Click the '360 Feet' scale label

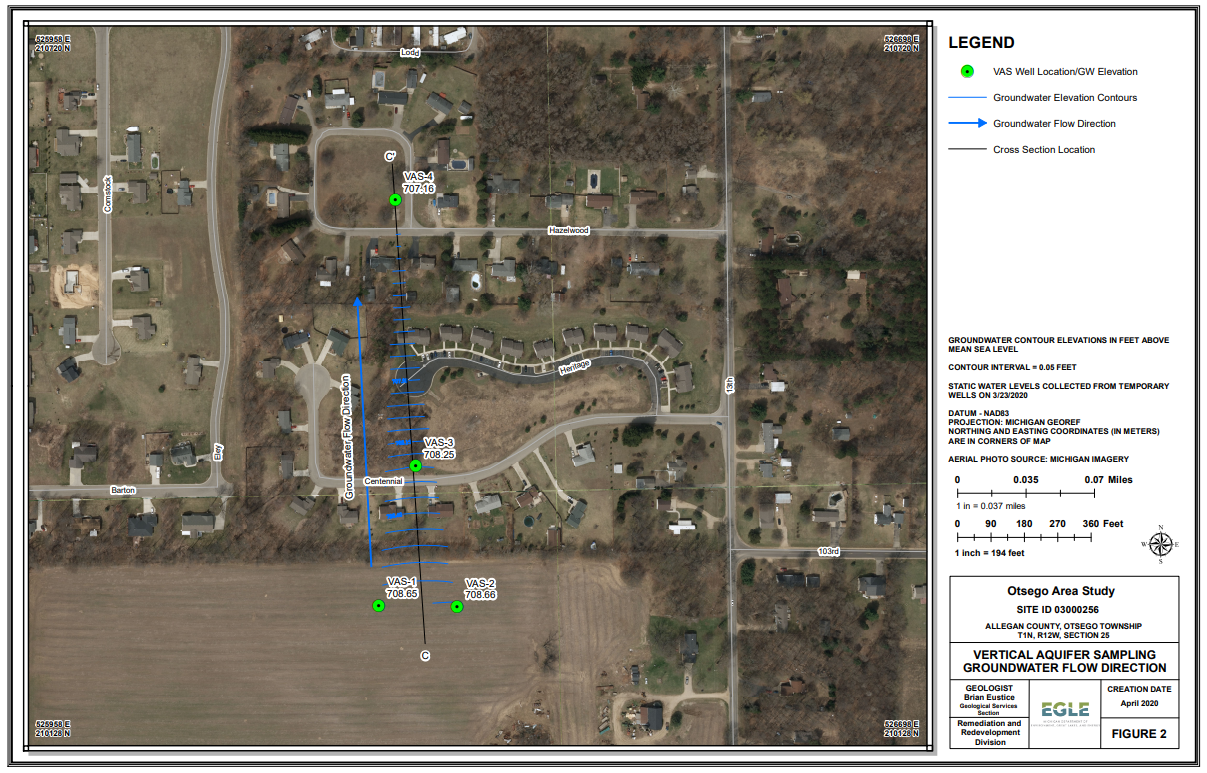point(1102,524)
